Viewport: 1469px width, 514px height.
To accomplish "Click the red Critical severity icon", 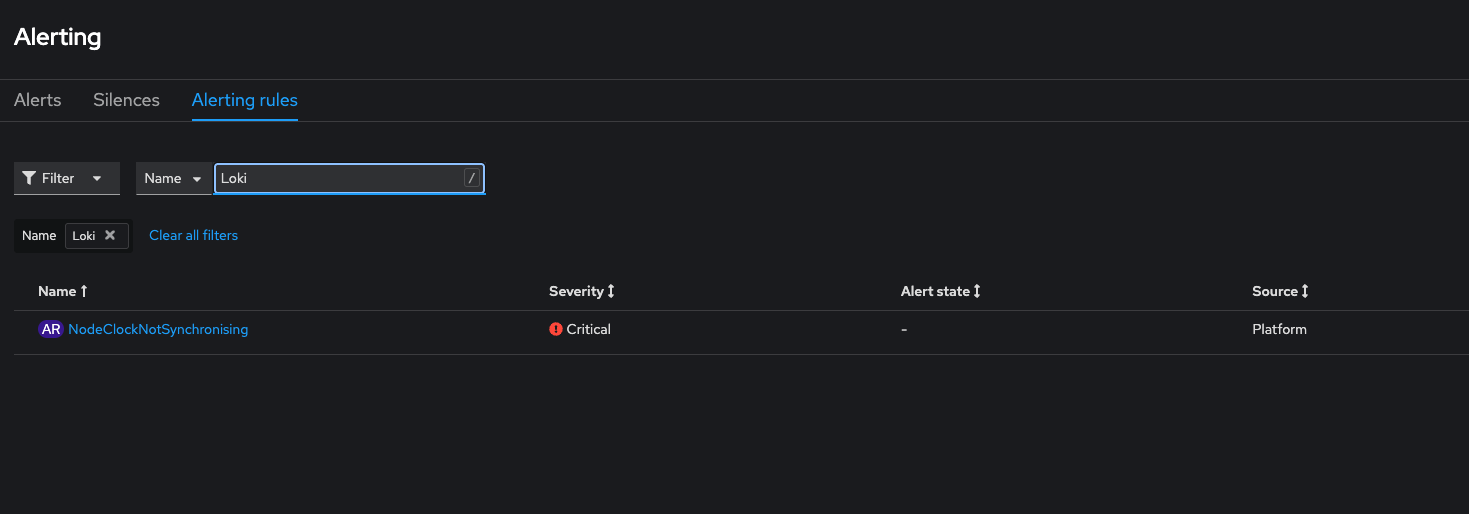I will (x=556, y=329).
